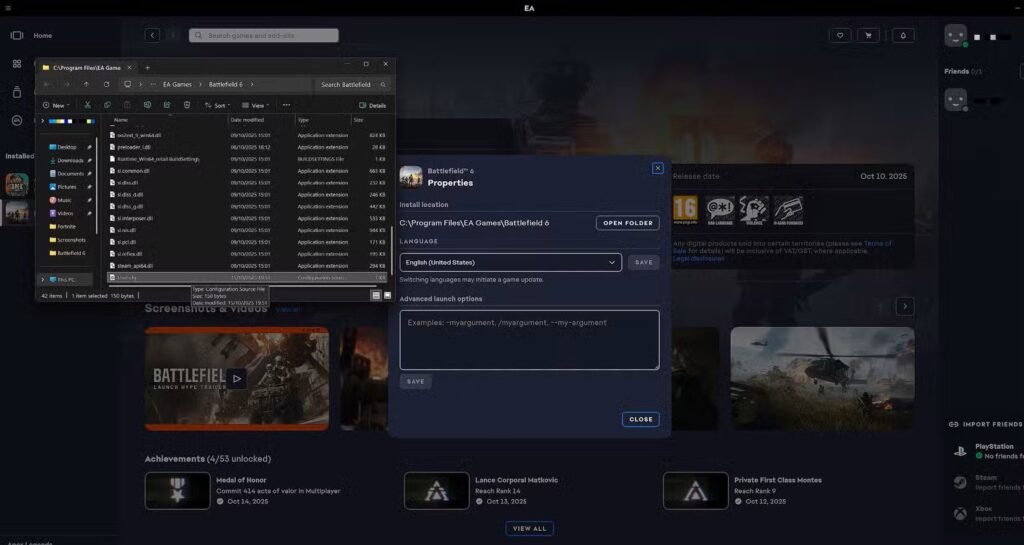Click SAVE next to language dropdown
1024x545 pixels.
(x=643, y=262)
